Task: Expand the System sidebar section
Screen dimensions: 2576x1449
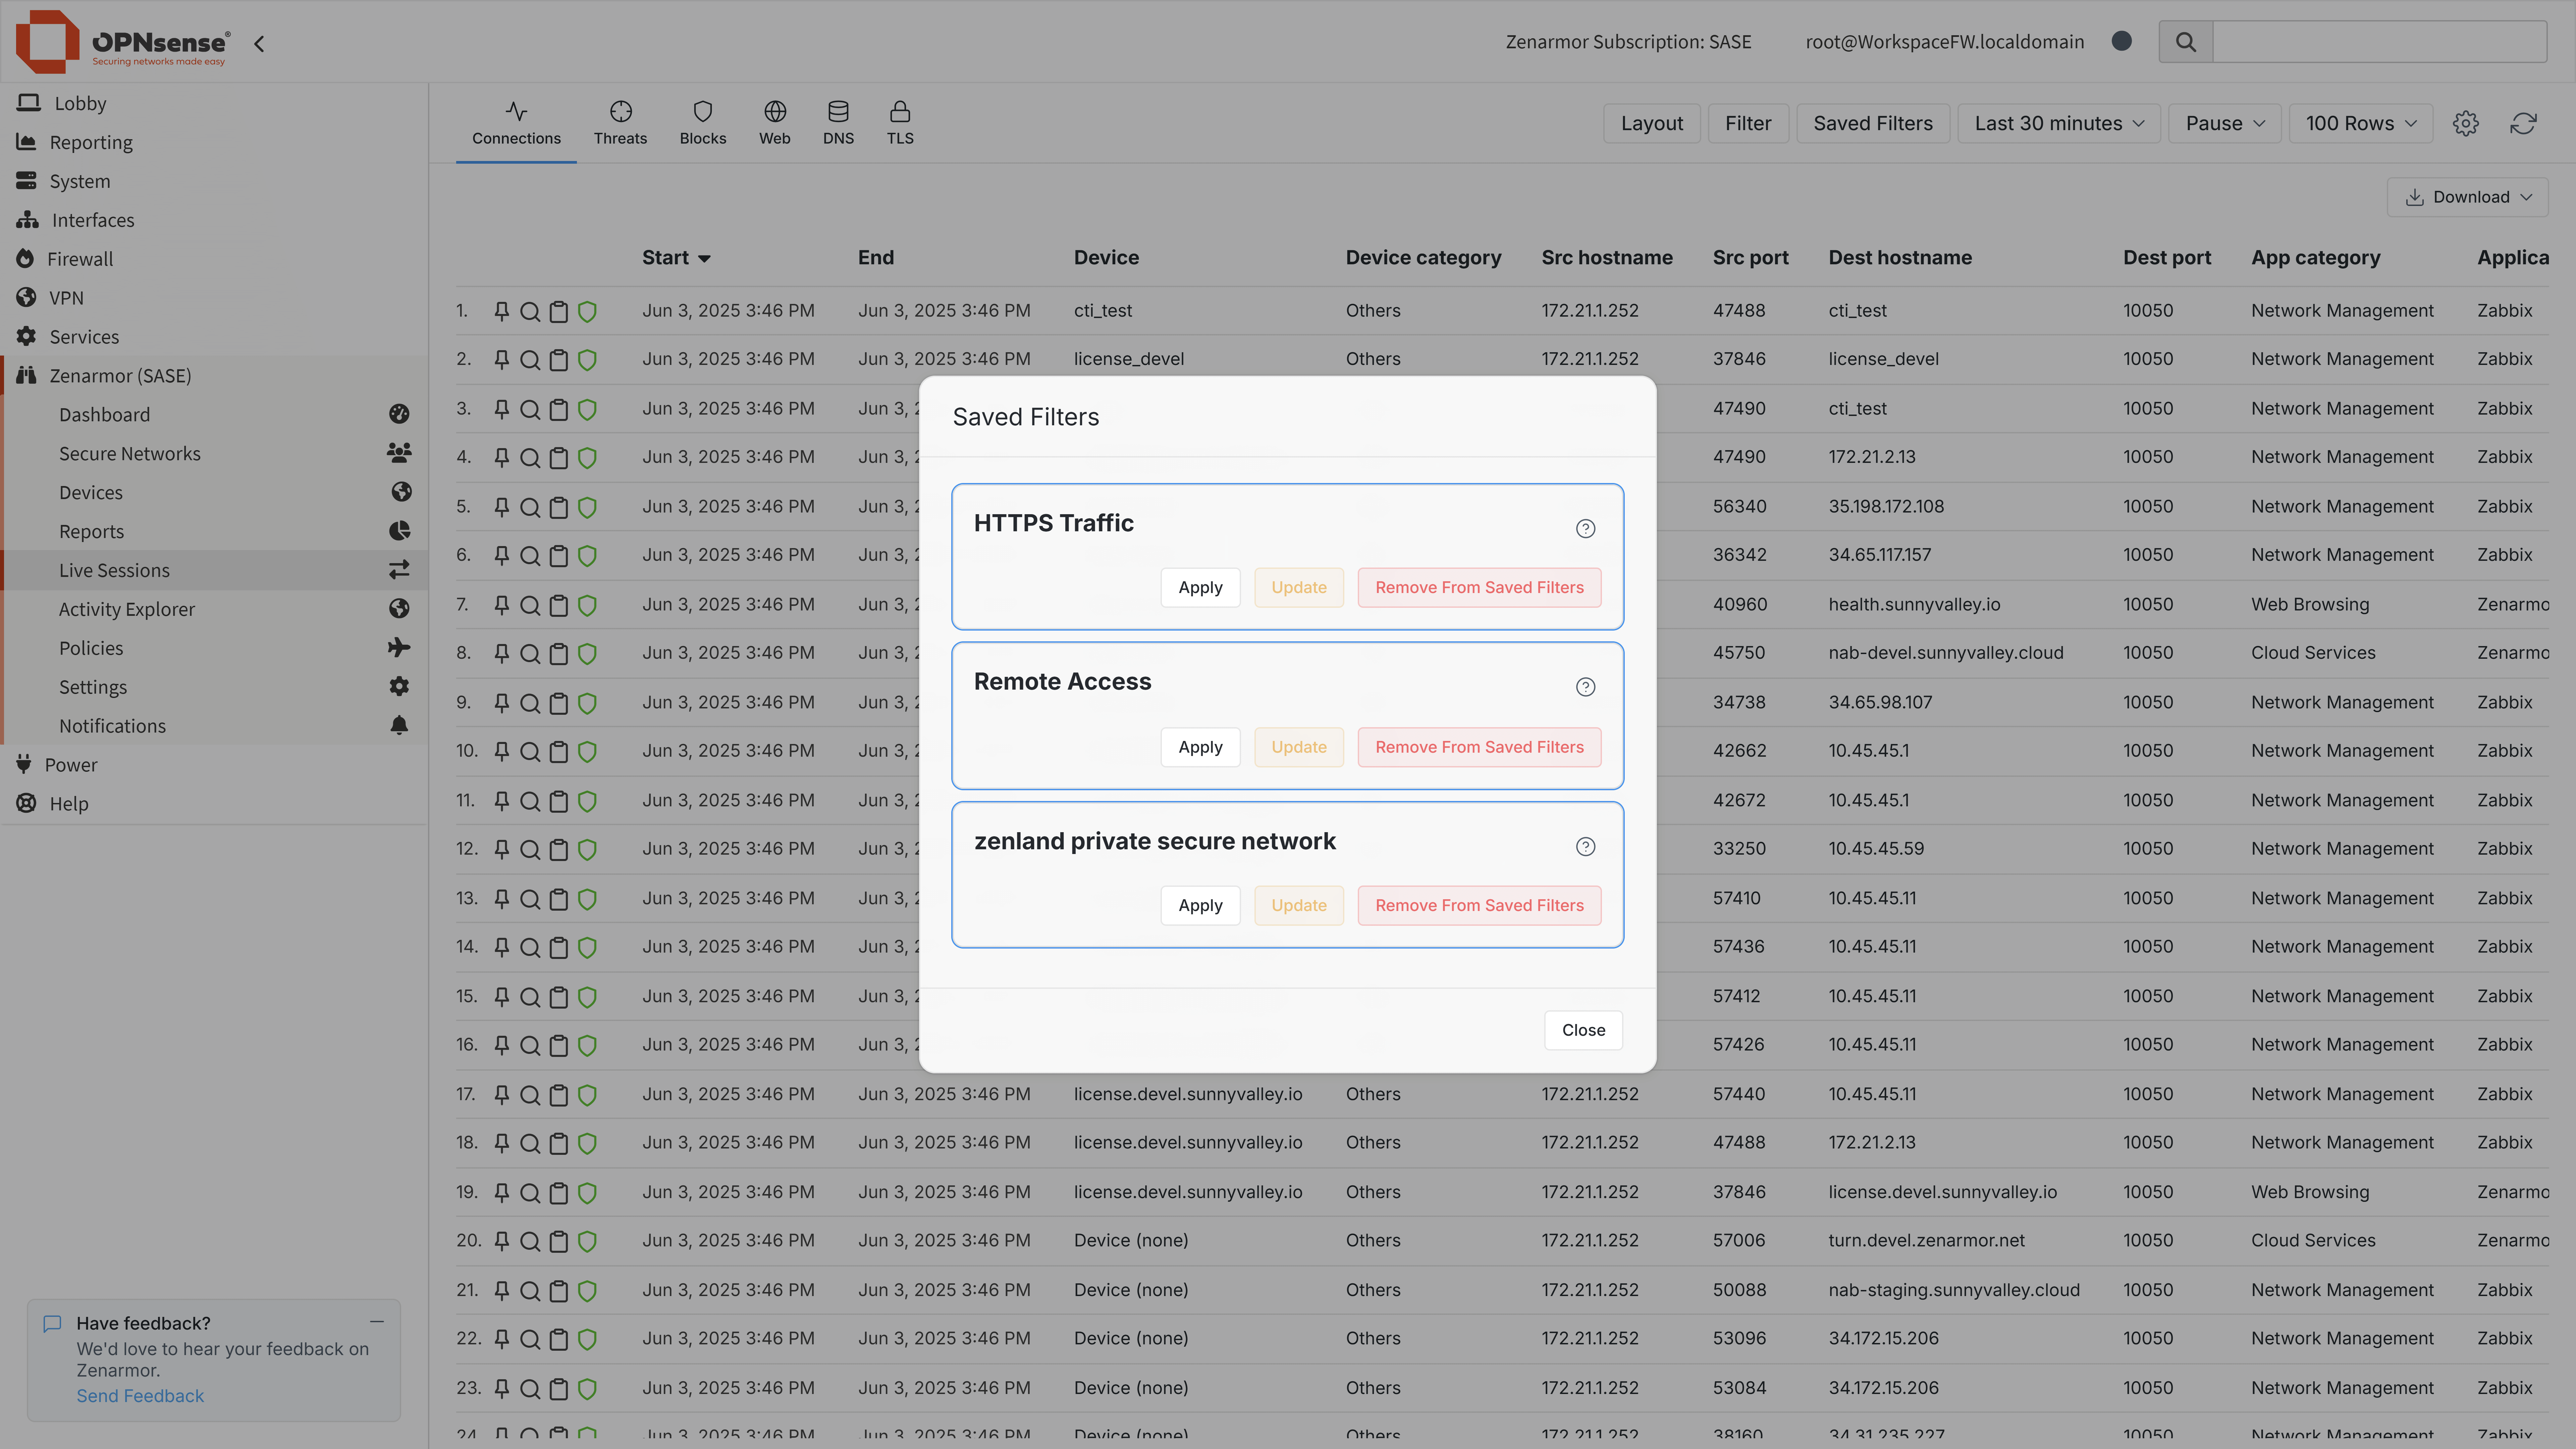Action: pos(80,181)
